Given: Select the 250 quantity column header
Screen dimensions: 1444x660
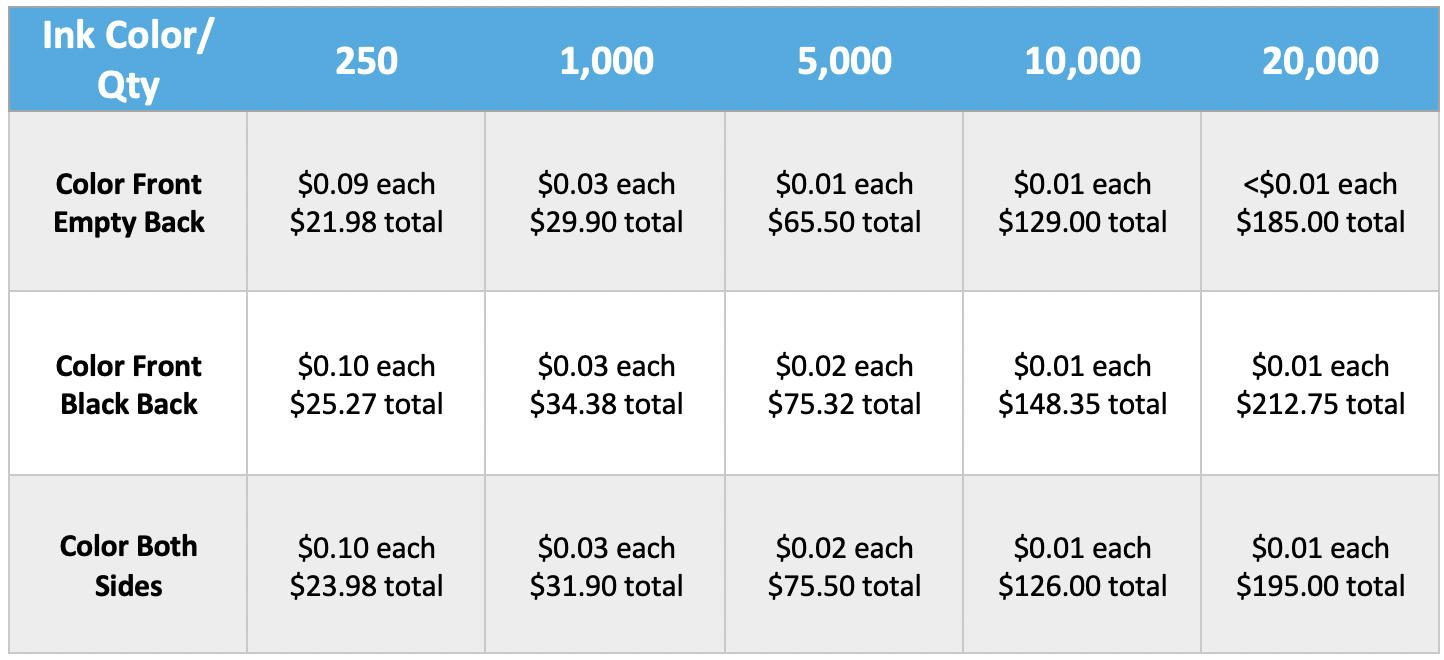Looking at the screenshot, I should 366,62.
